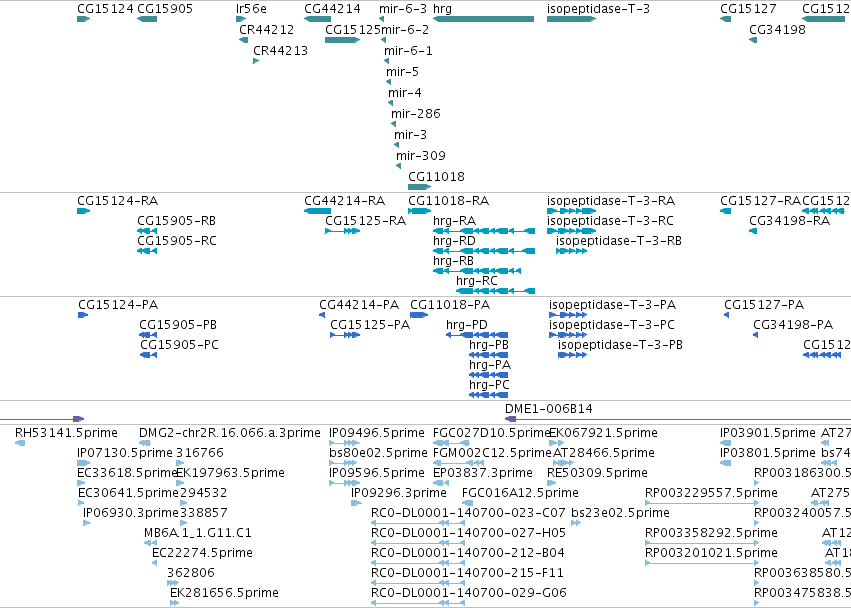This screenshot has width=851, height=608.
Task: Click the CG11018 gene label
Action: (x=436, y=176)
